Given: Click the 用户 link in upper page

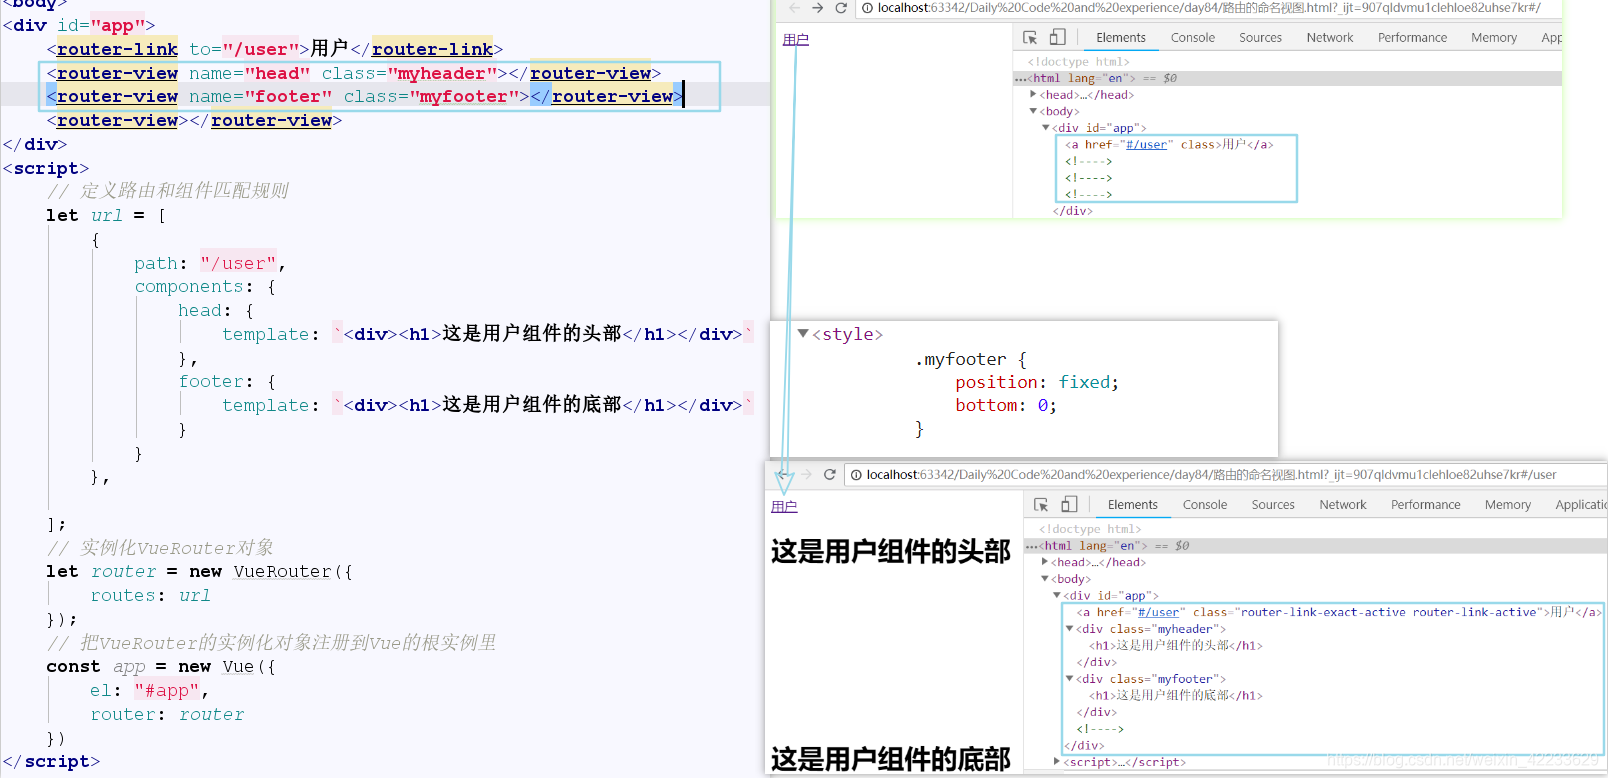Looking at the screenshot, I should (x=796, y=40).
